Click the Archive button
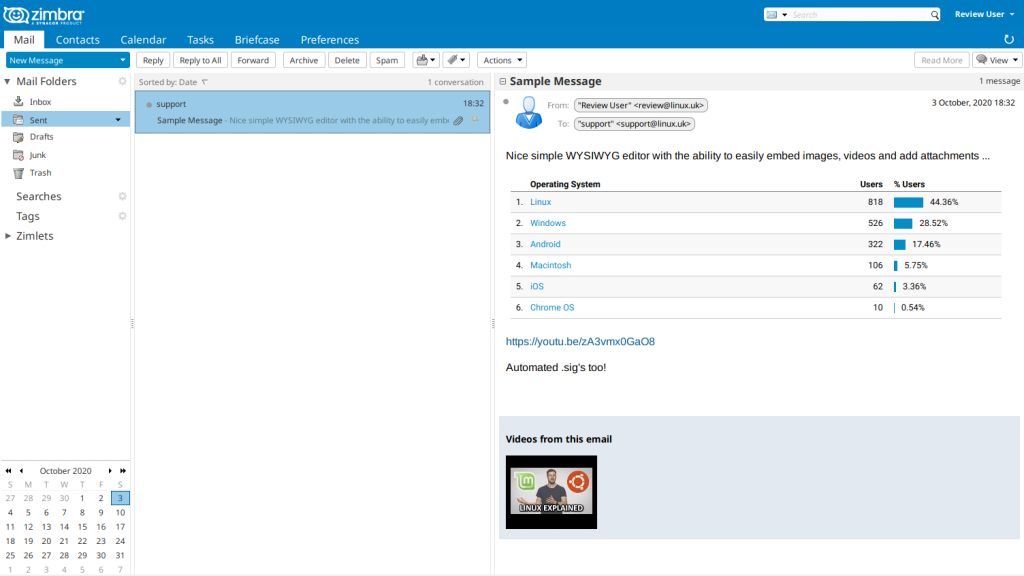Screen dimensions: 1024x576 [x=304, y=60]
